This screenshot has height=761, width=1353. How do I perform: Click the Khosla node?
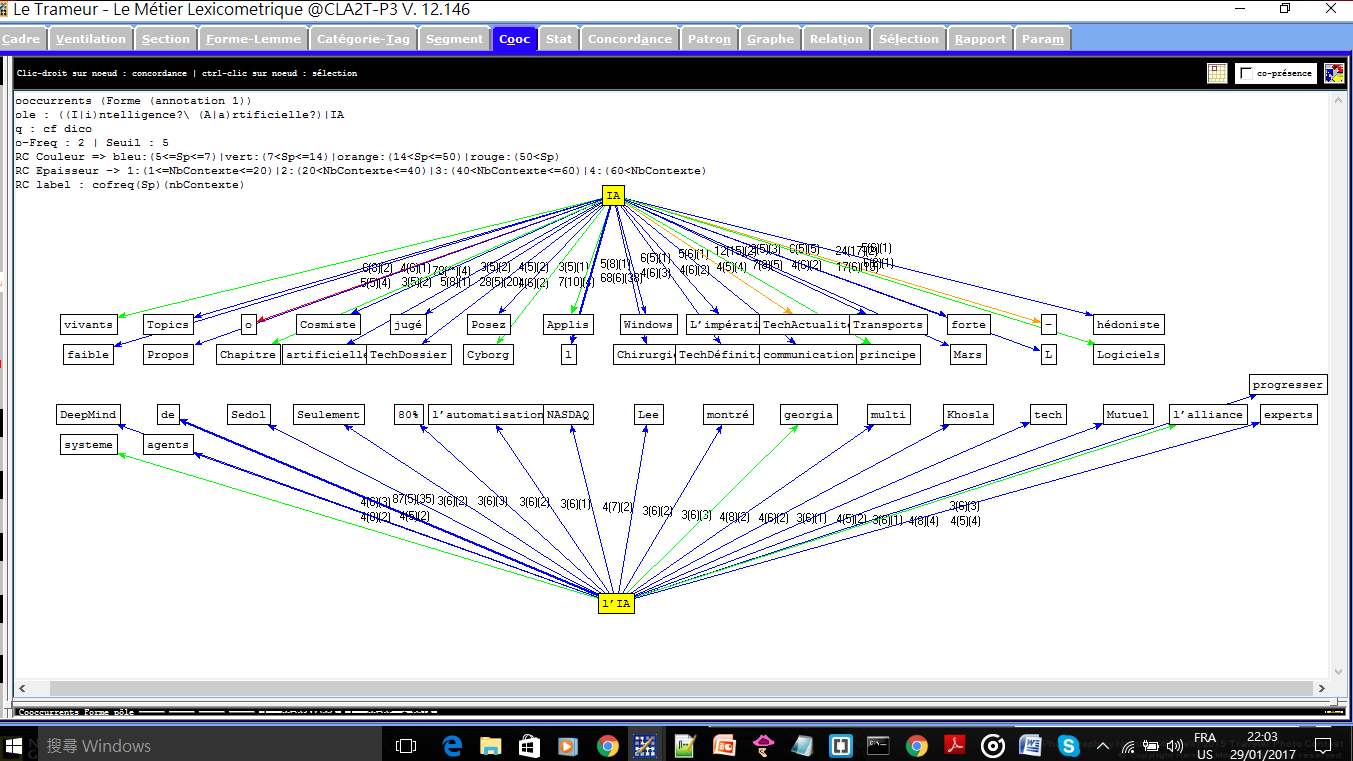pos(968,415)
